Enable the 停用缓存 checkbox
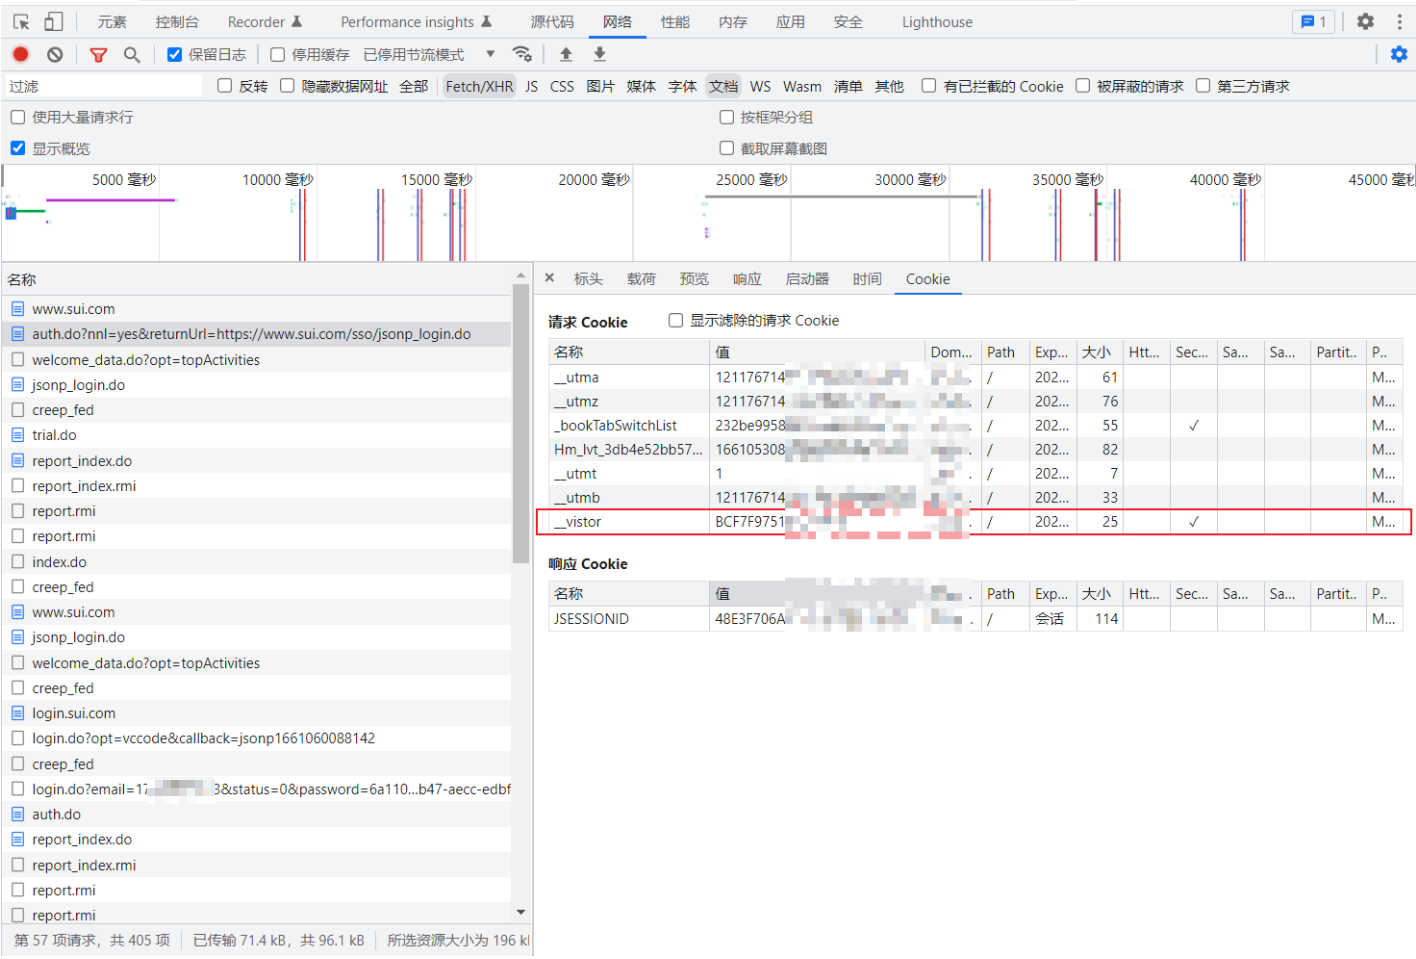The width and height of the screenshot is (1416, 959). [x=278, y=55]
